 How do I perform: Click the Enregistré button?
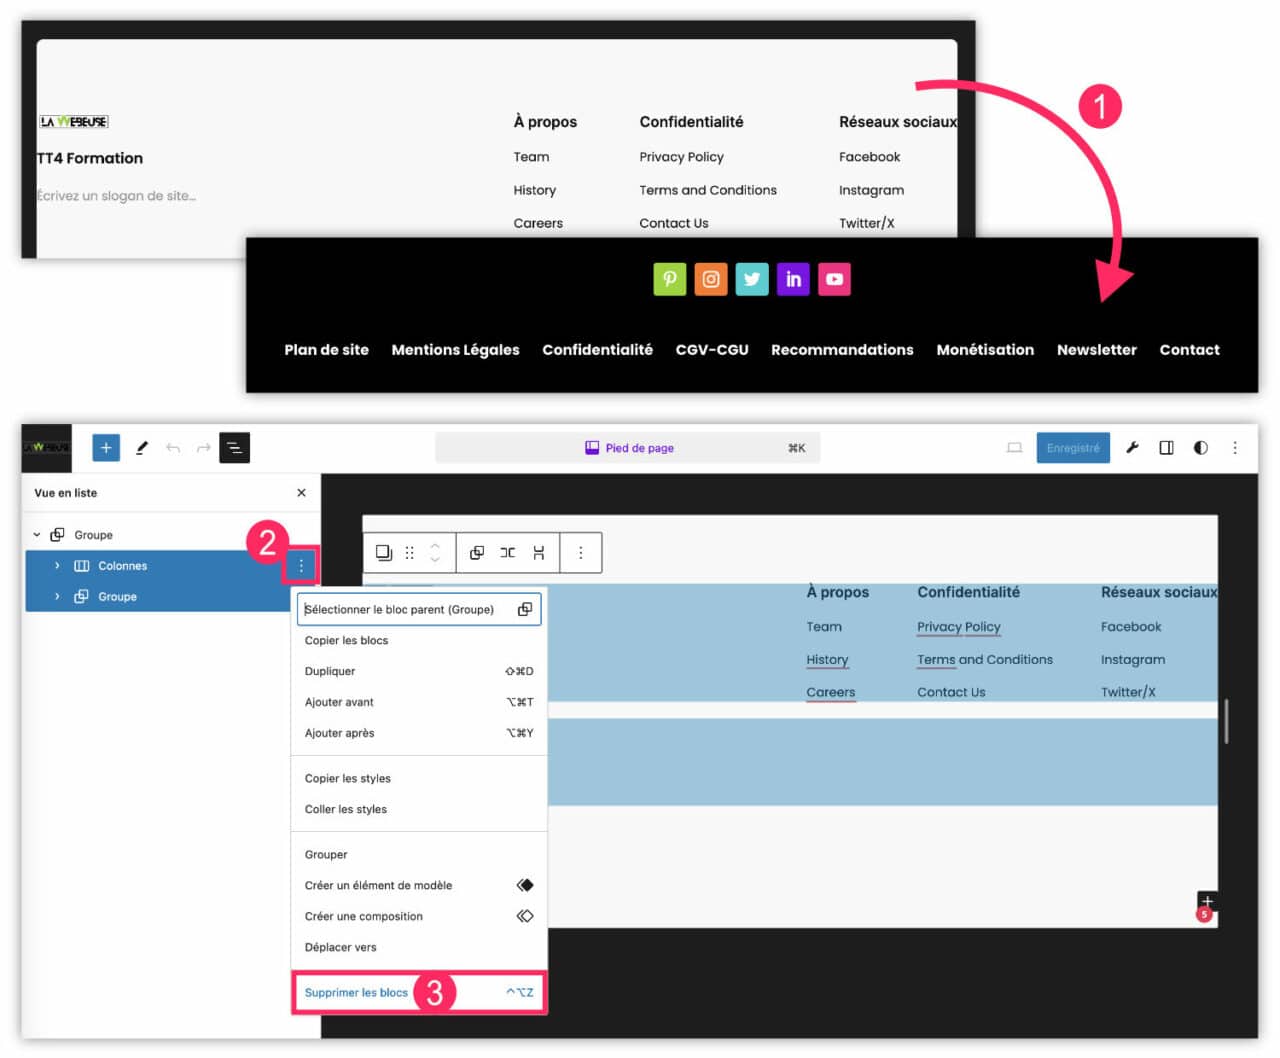[x=1073, y=447]
